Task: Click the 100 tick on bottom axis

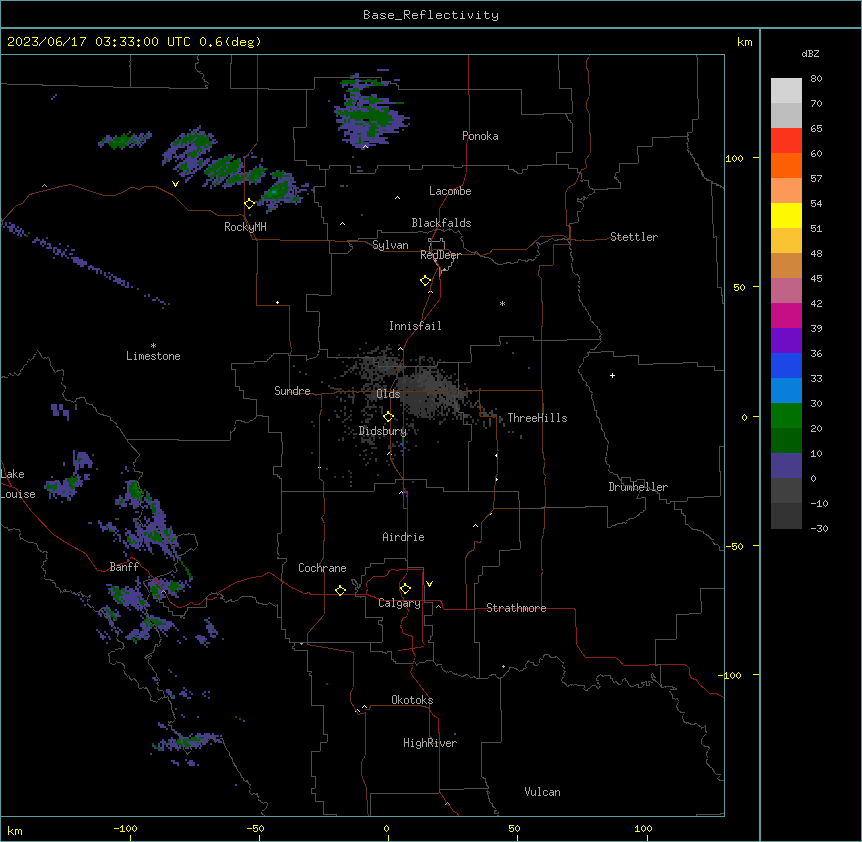Action: 643,828
